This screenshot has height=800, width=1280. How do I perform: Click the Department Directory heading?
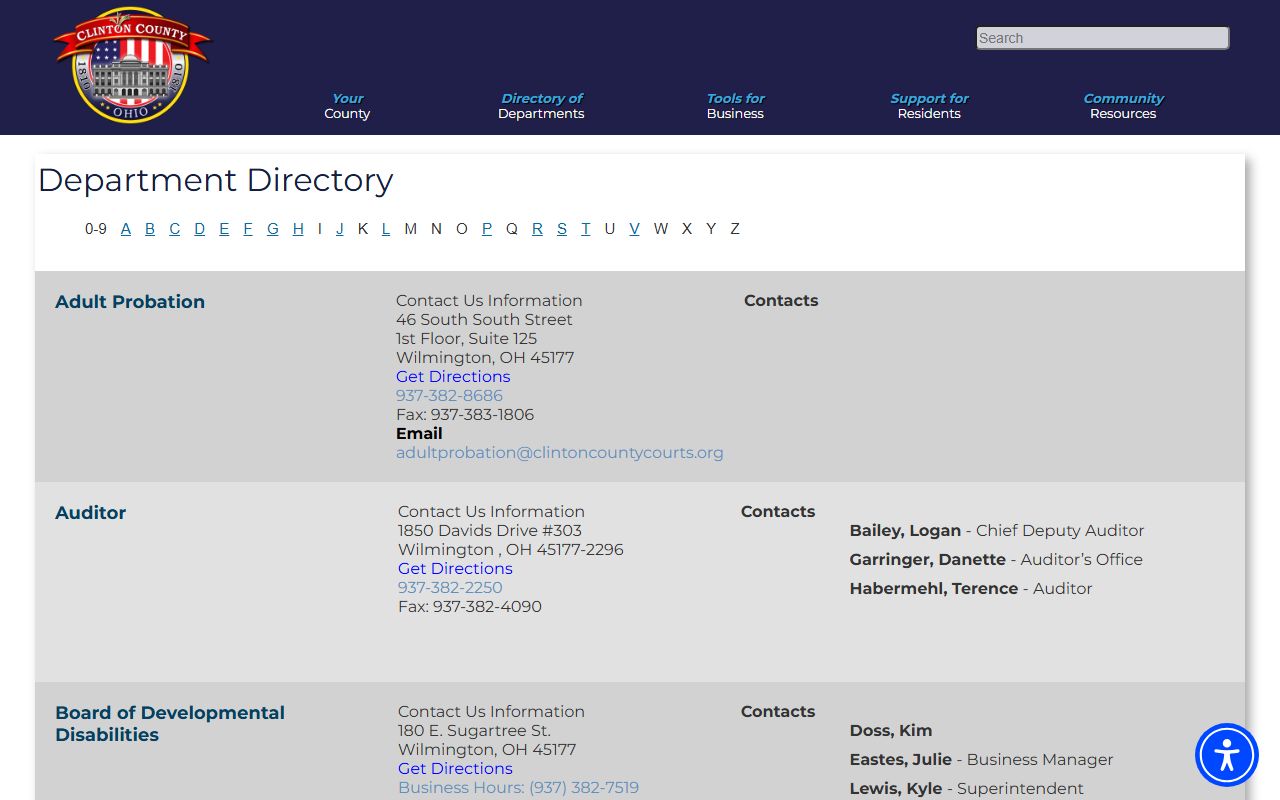click(x=216, y=181)
